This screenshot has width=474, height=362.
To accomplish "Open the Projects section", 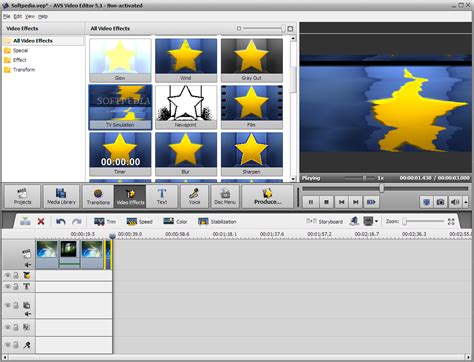I will tap(22, 196).
